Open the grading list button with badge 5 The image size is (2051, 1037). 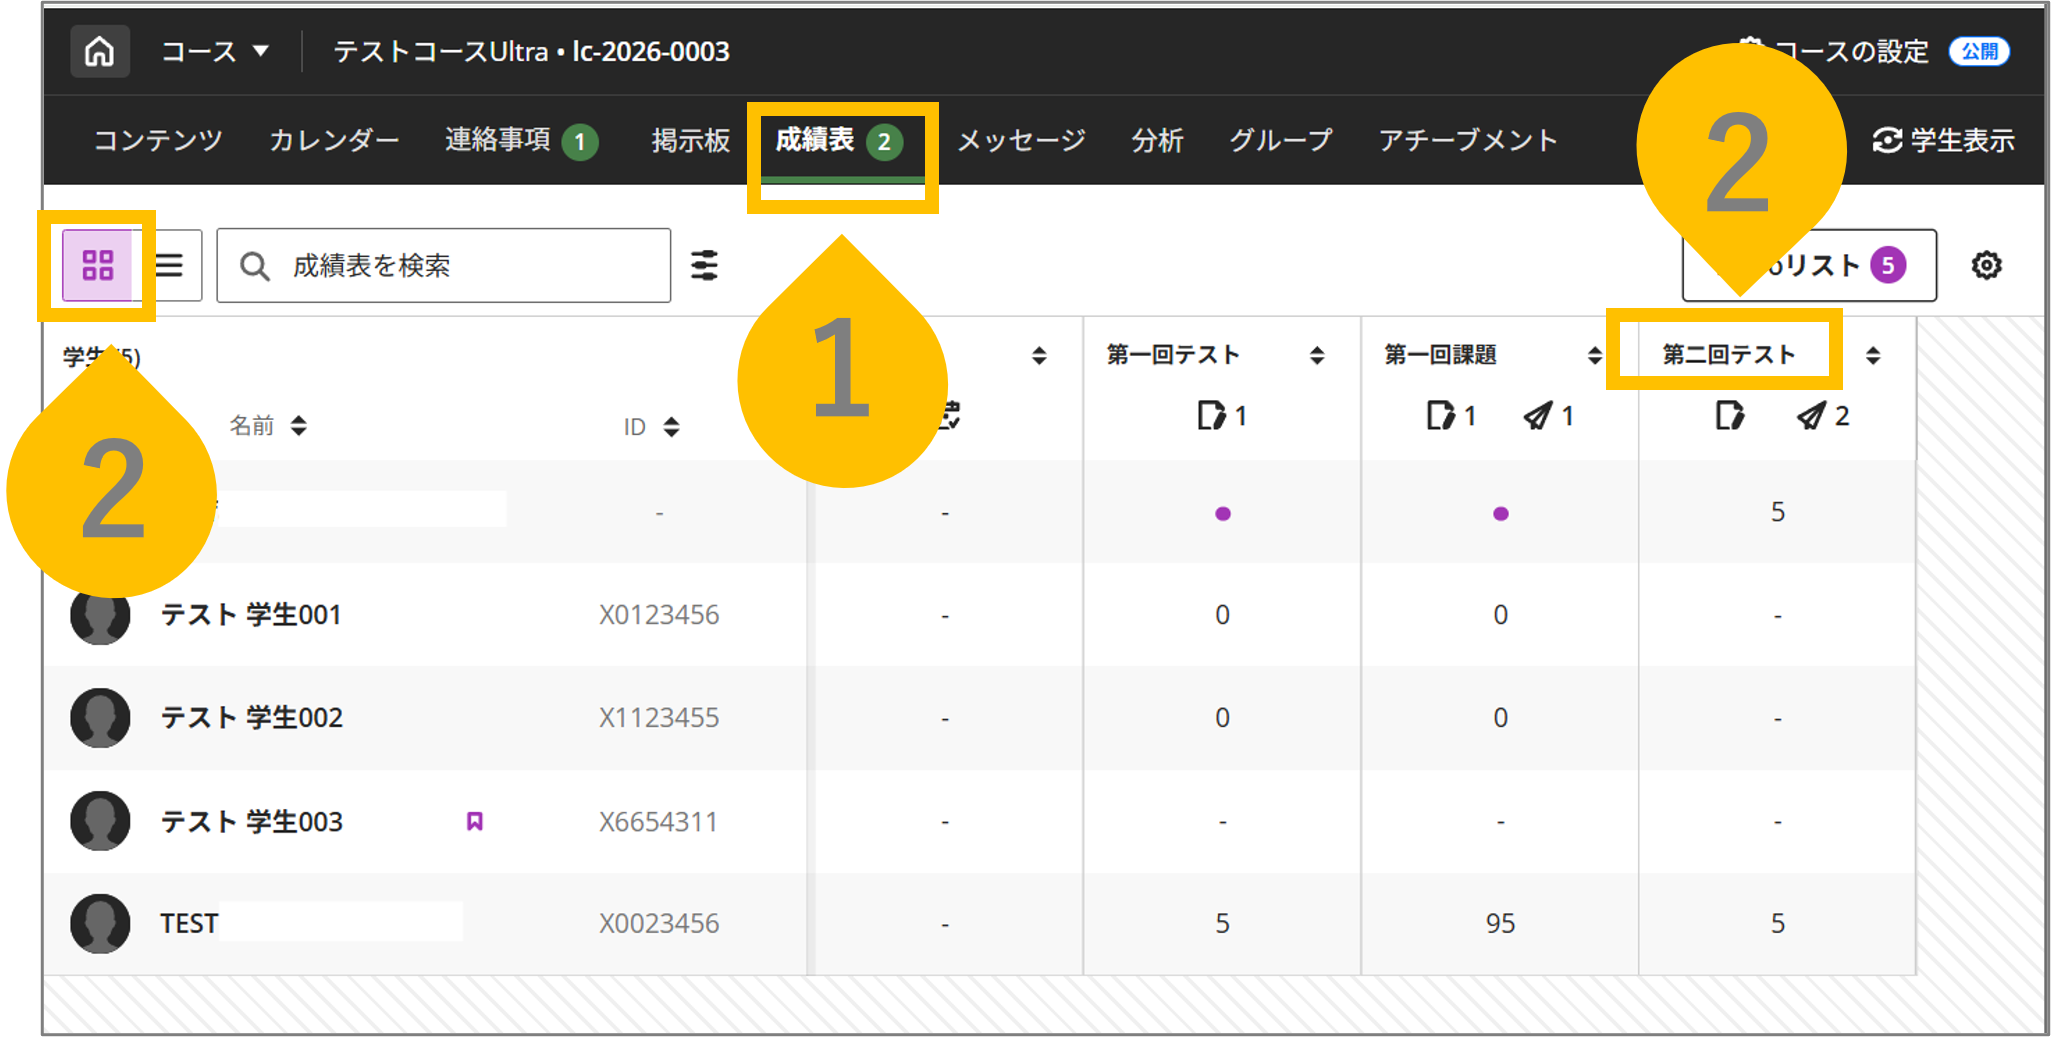point(1809,265)
